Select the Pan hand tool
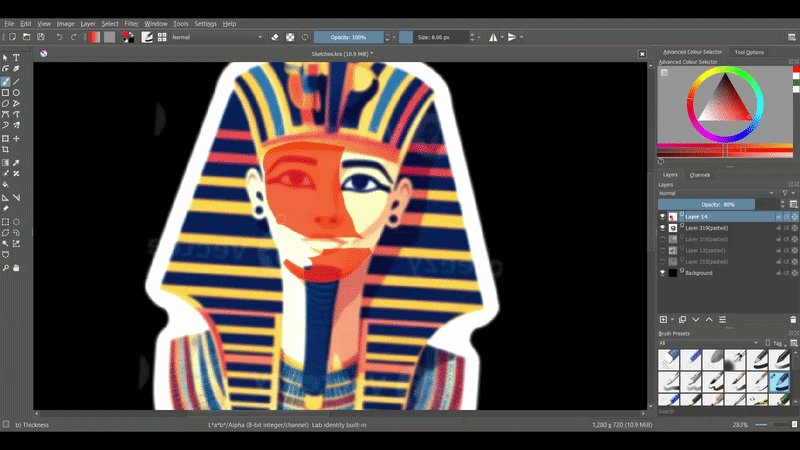This screenshot has width=800, height=450. click(16, 268)
